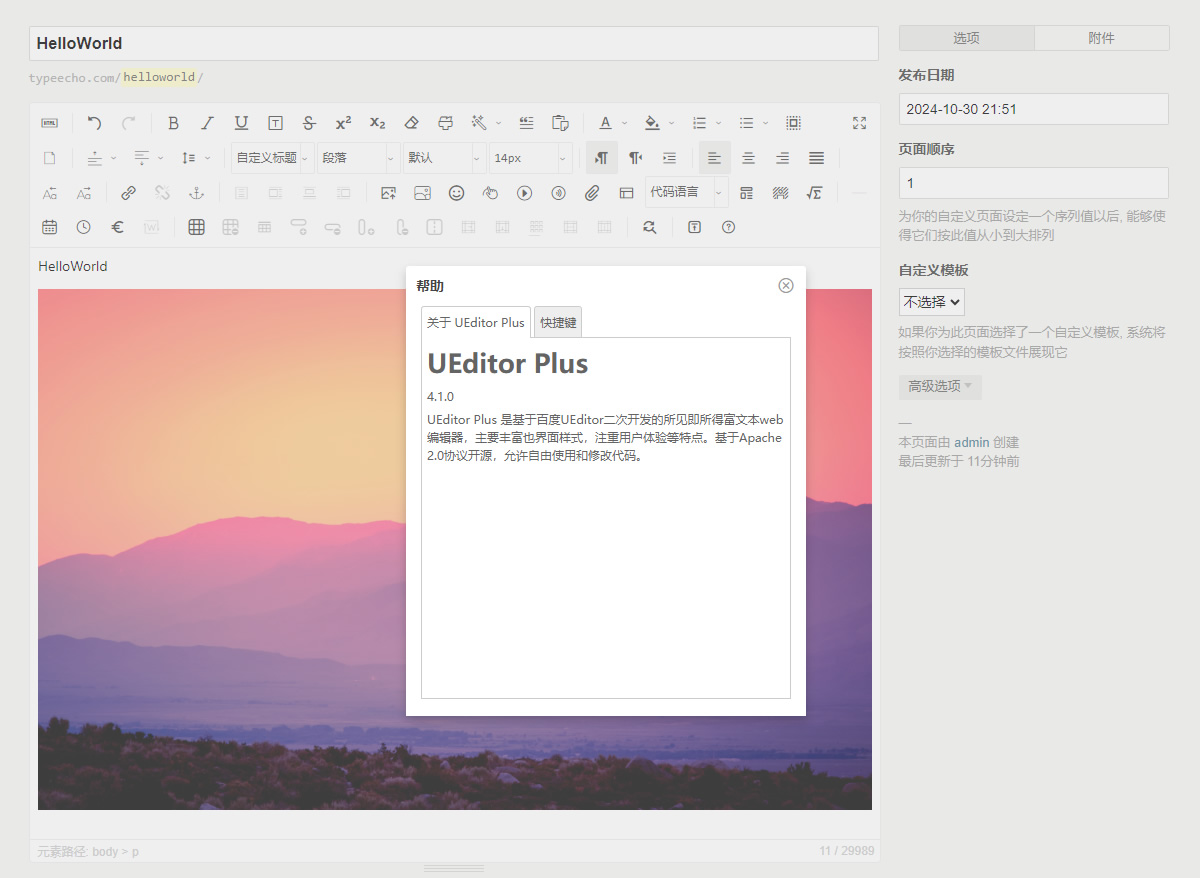The image size is (1200, 878).
Task: Open special characters (€) dialog
Action: click(117, 227)
